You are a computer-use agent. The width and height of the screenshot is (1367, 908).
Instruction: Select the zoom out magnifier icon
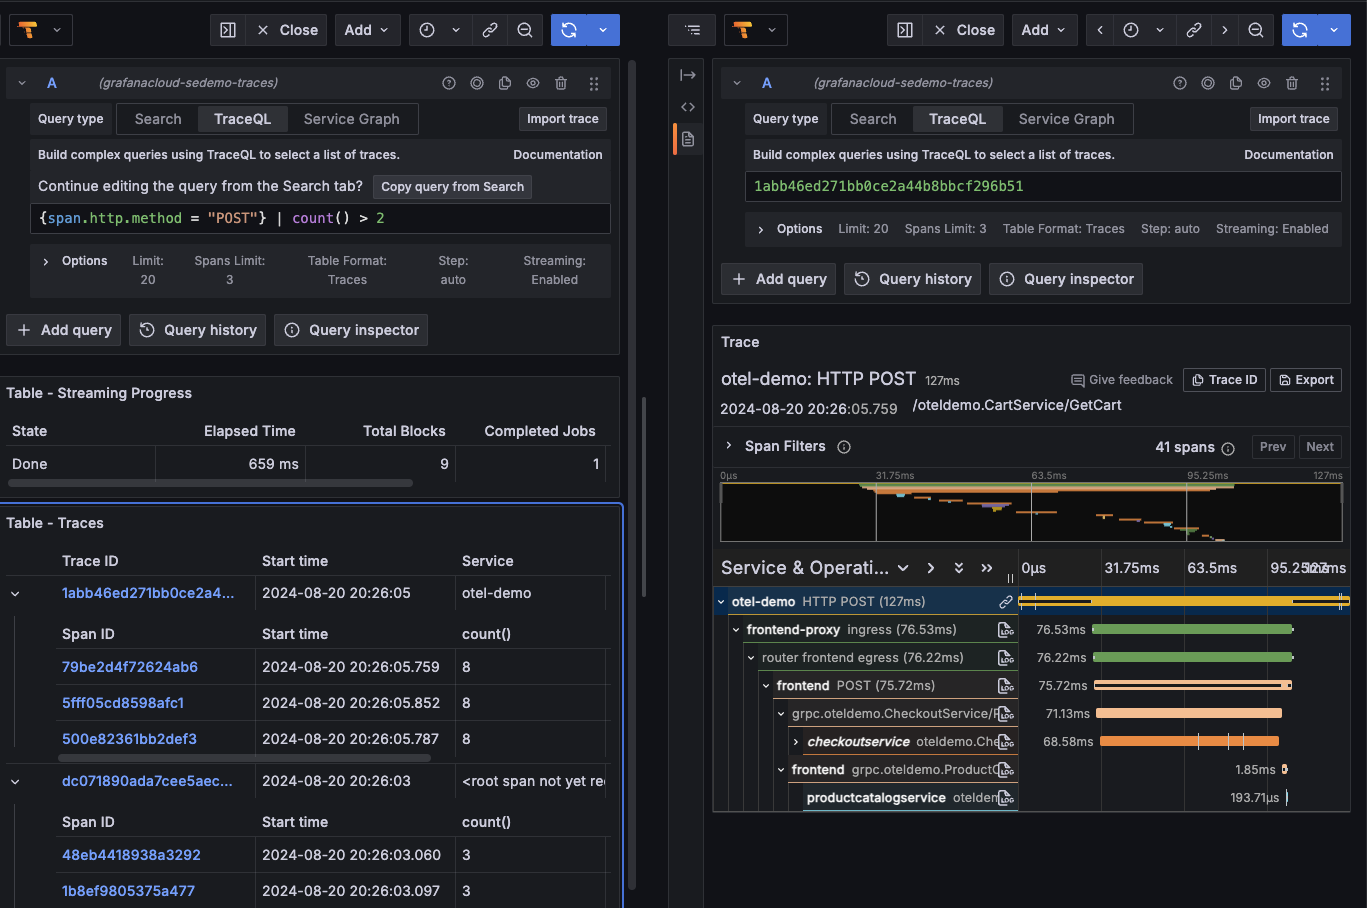point(525,30)
